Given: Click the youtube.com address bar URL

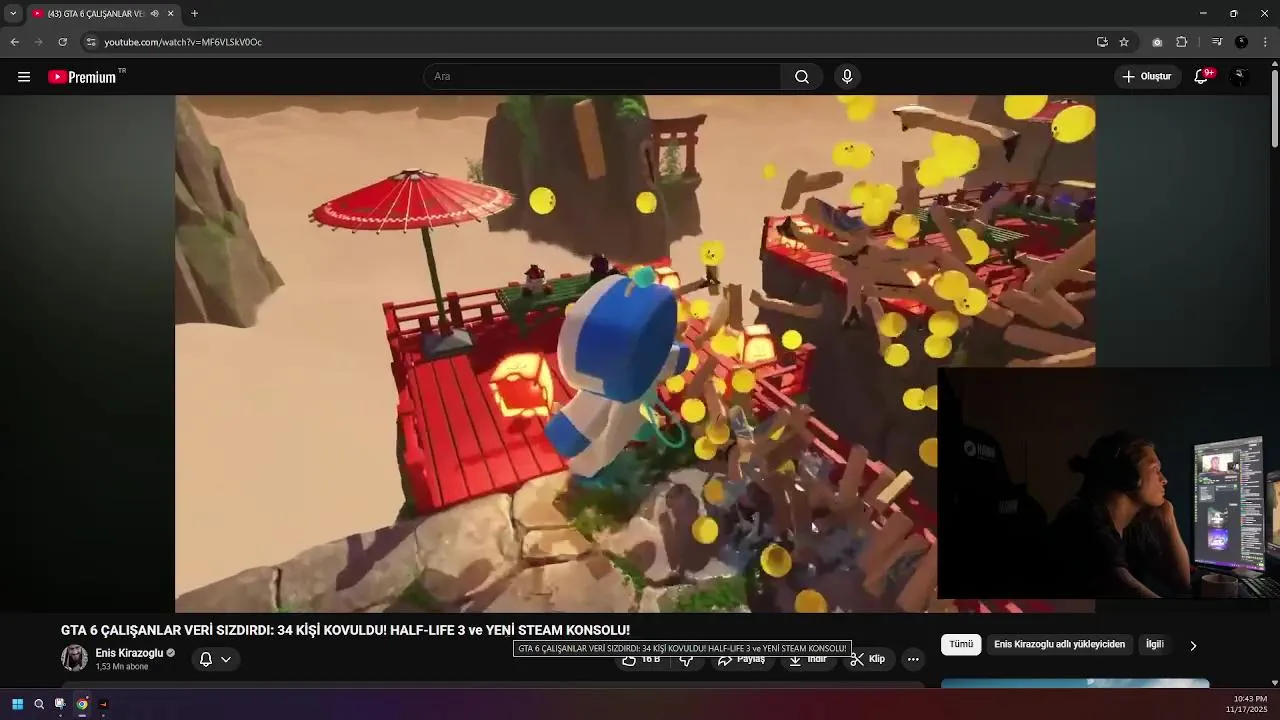Looking at the screenshot, I should (183, 42).
